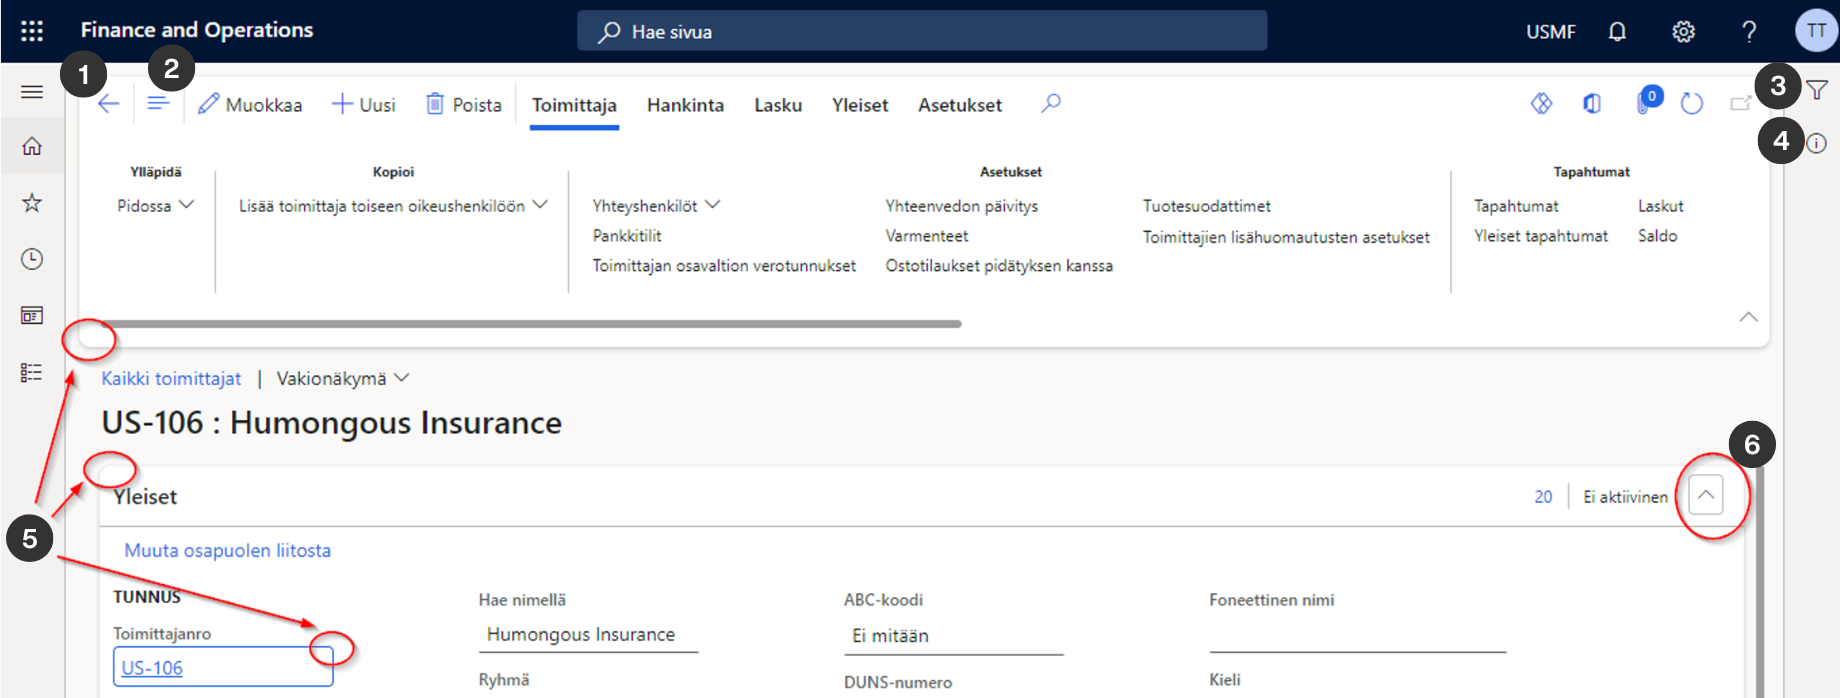
Task: Click Kaikki toimittajat breadcrumb link
Action: pos(171,378)
